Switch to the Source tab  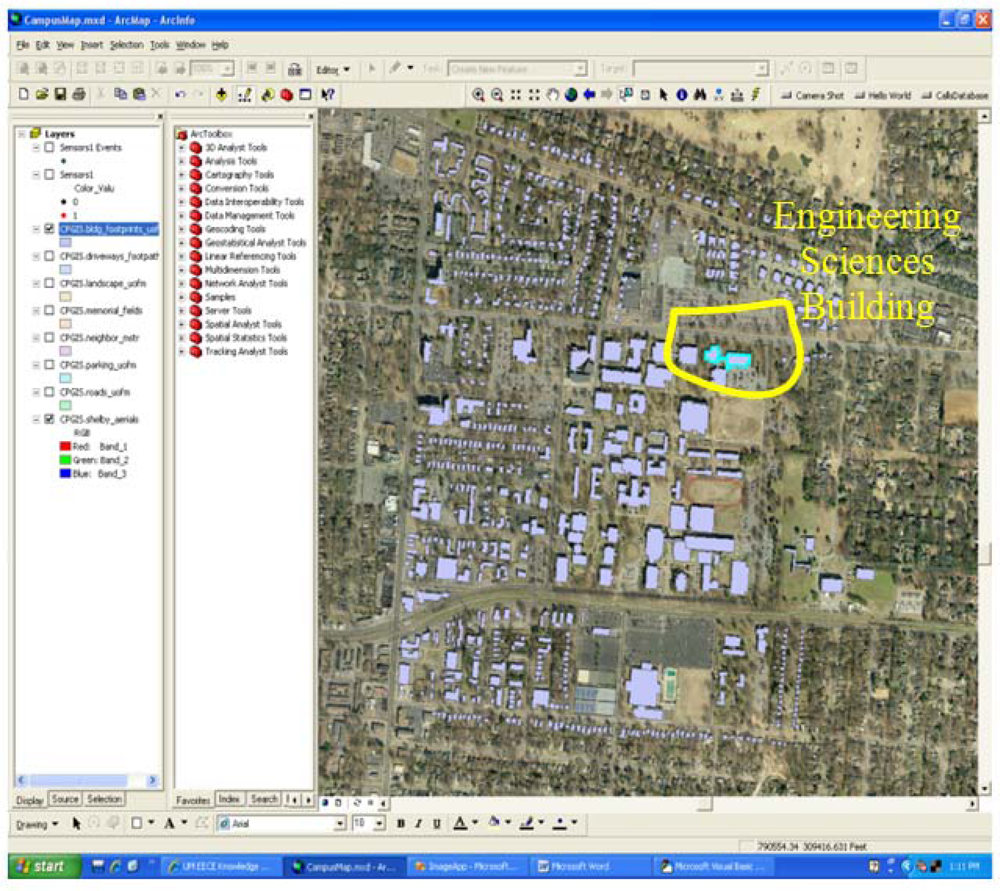point(65,799)
